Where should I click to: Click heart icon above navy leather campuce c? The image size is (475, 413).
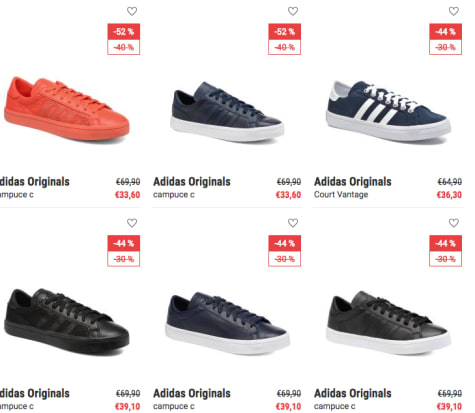click(293, 11)
